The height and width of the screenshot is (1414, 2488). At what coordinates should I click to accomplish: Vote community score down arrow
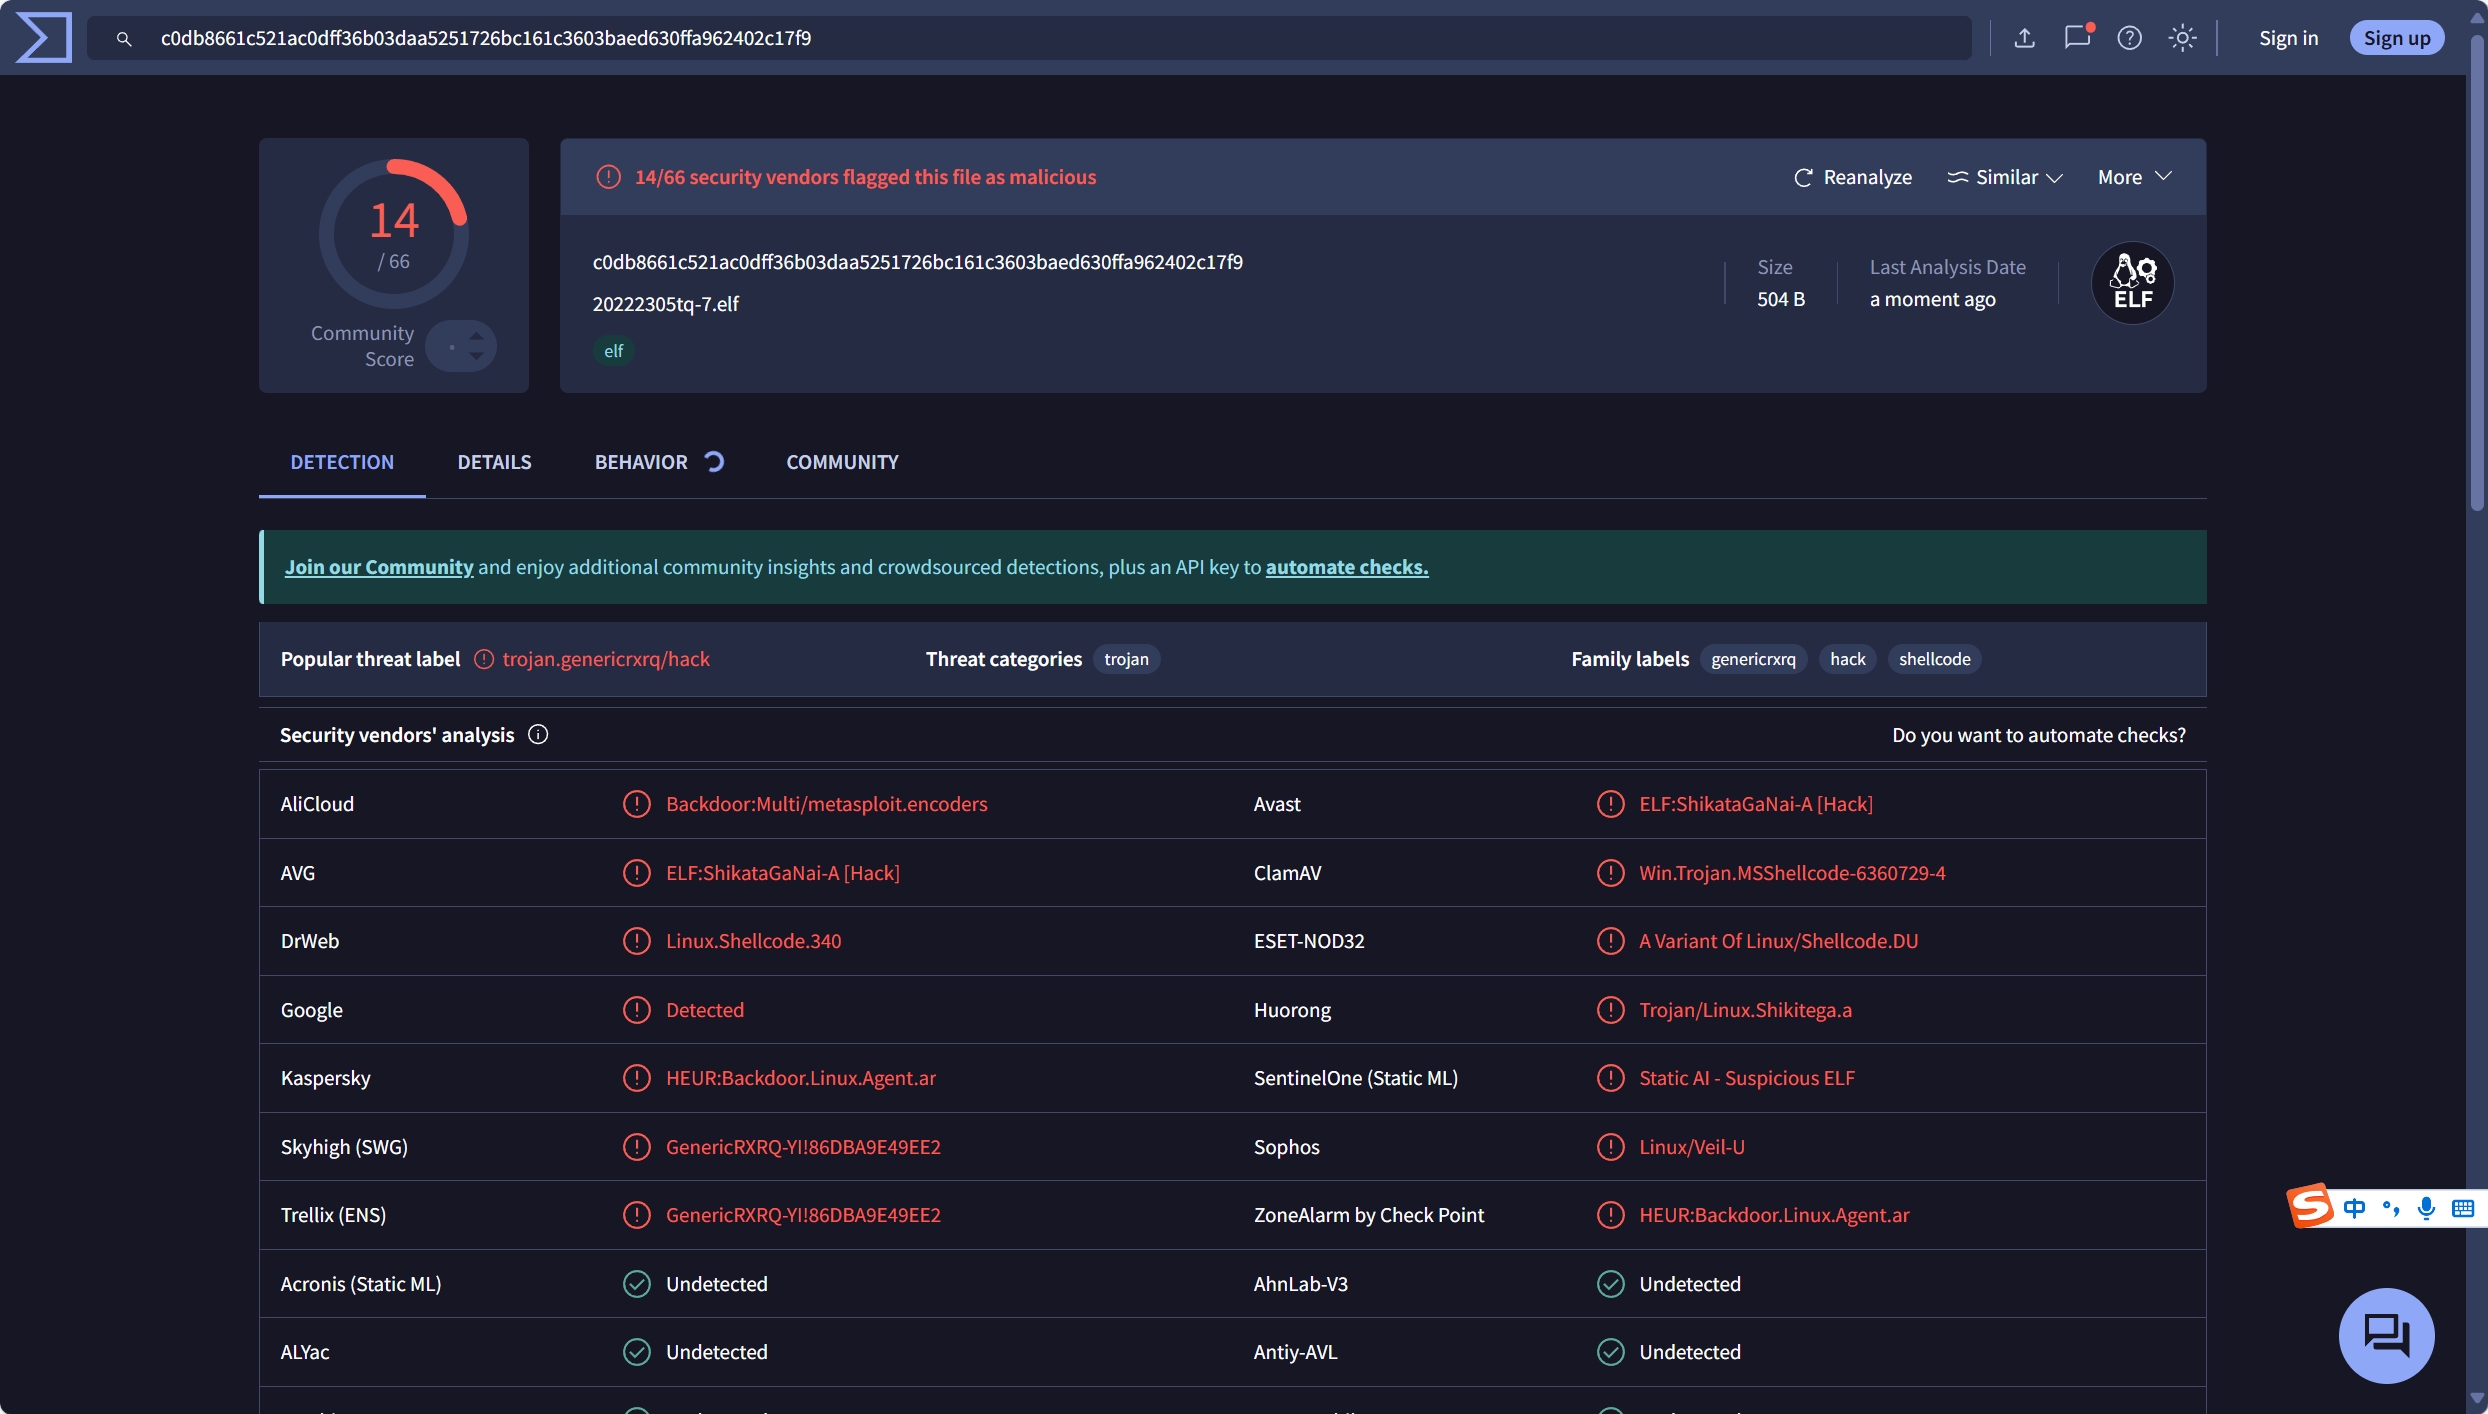click(477, 356)
